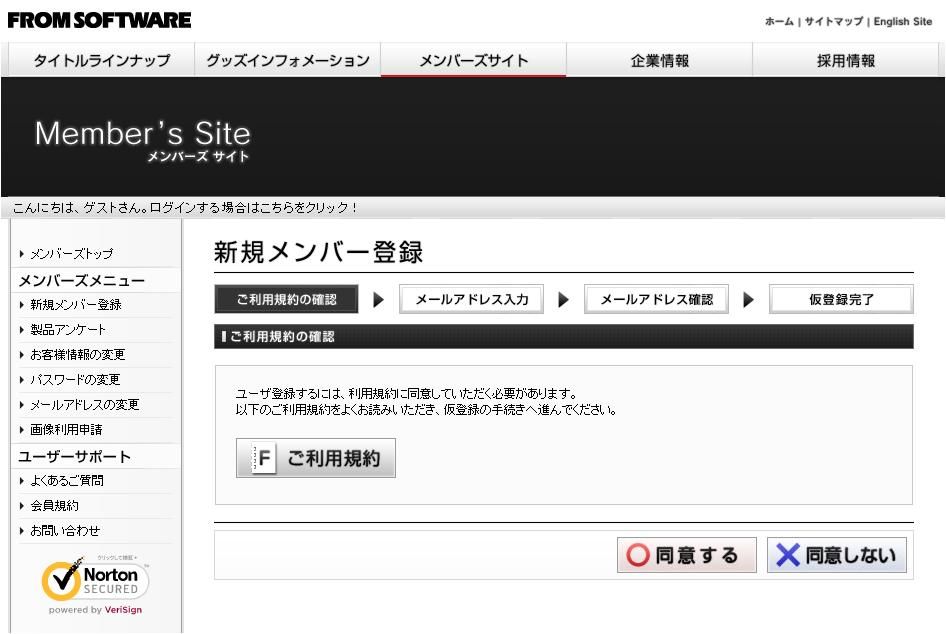Click the Norton Secured seal badge
946x634 pixels.
coord(95,584)
